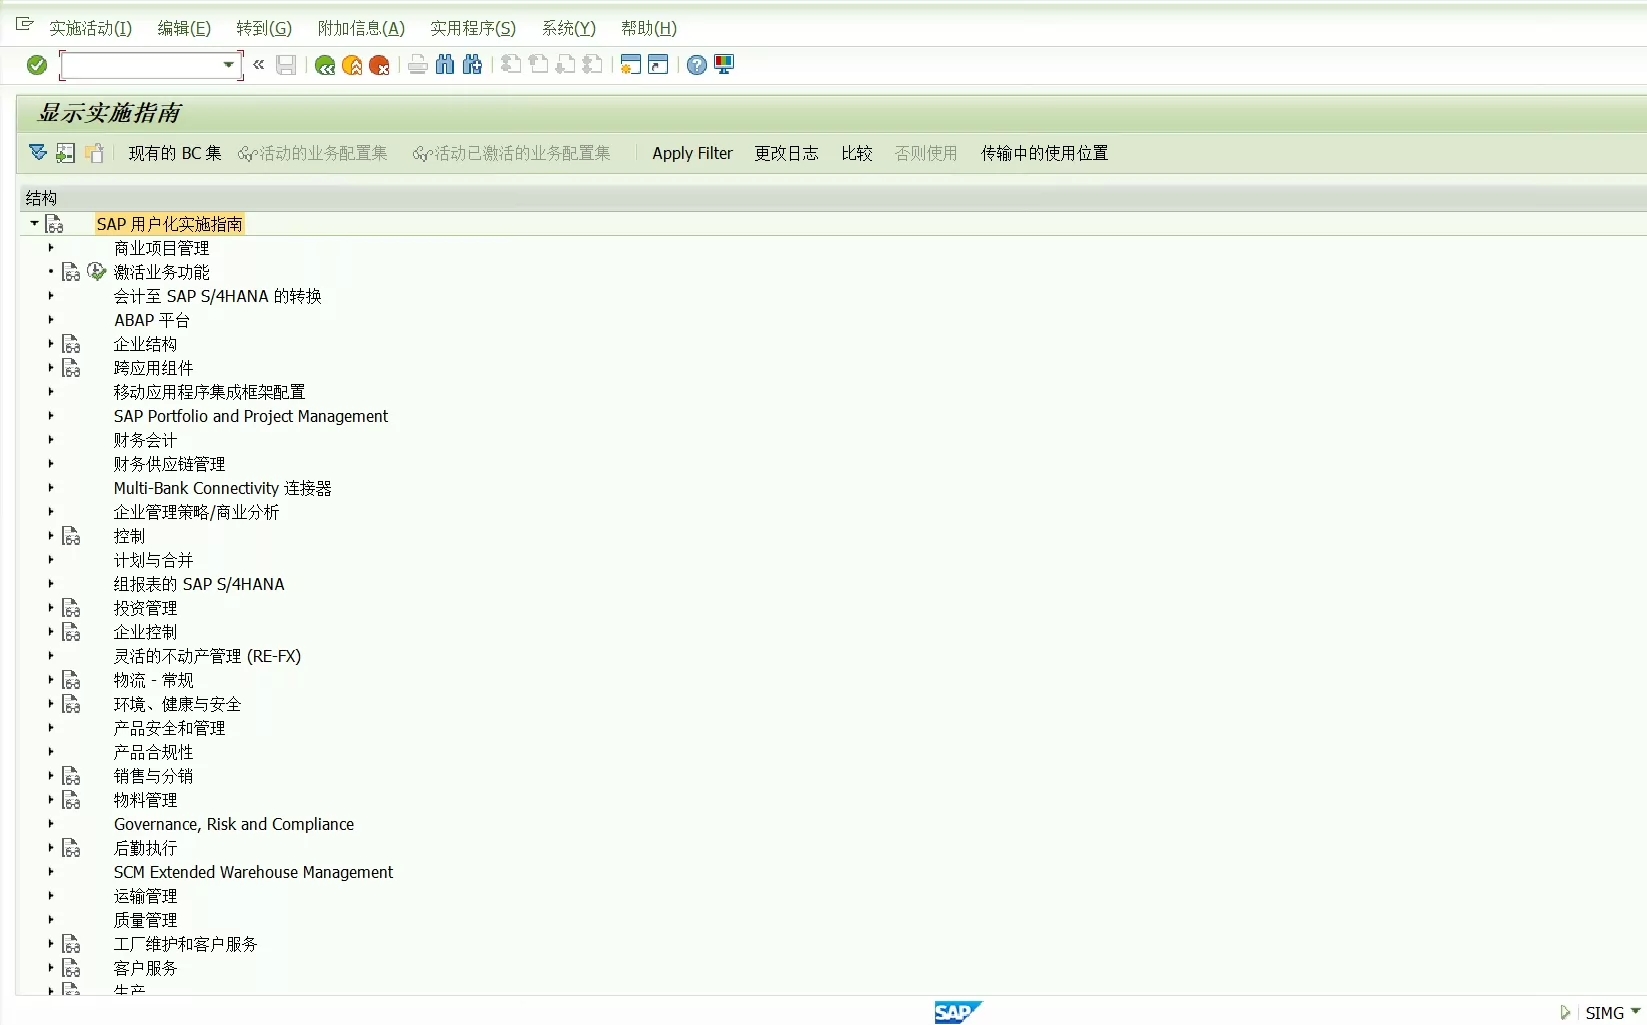Screen dimensions: 1647x1025
Task: Select SCM Extended Warehouse Management row
Action: click(253, 872)
